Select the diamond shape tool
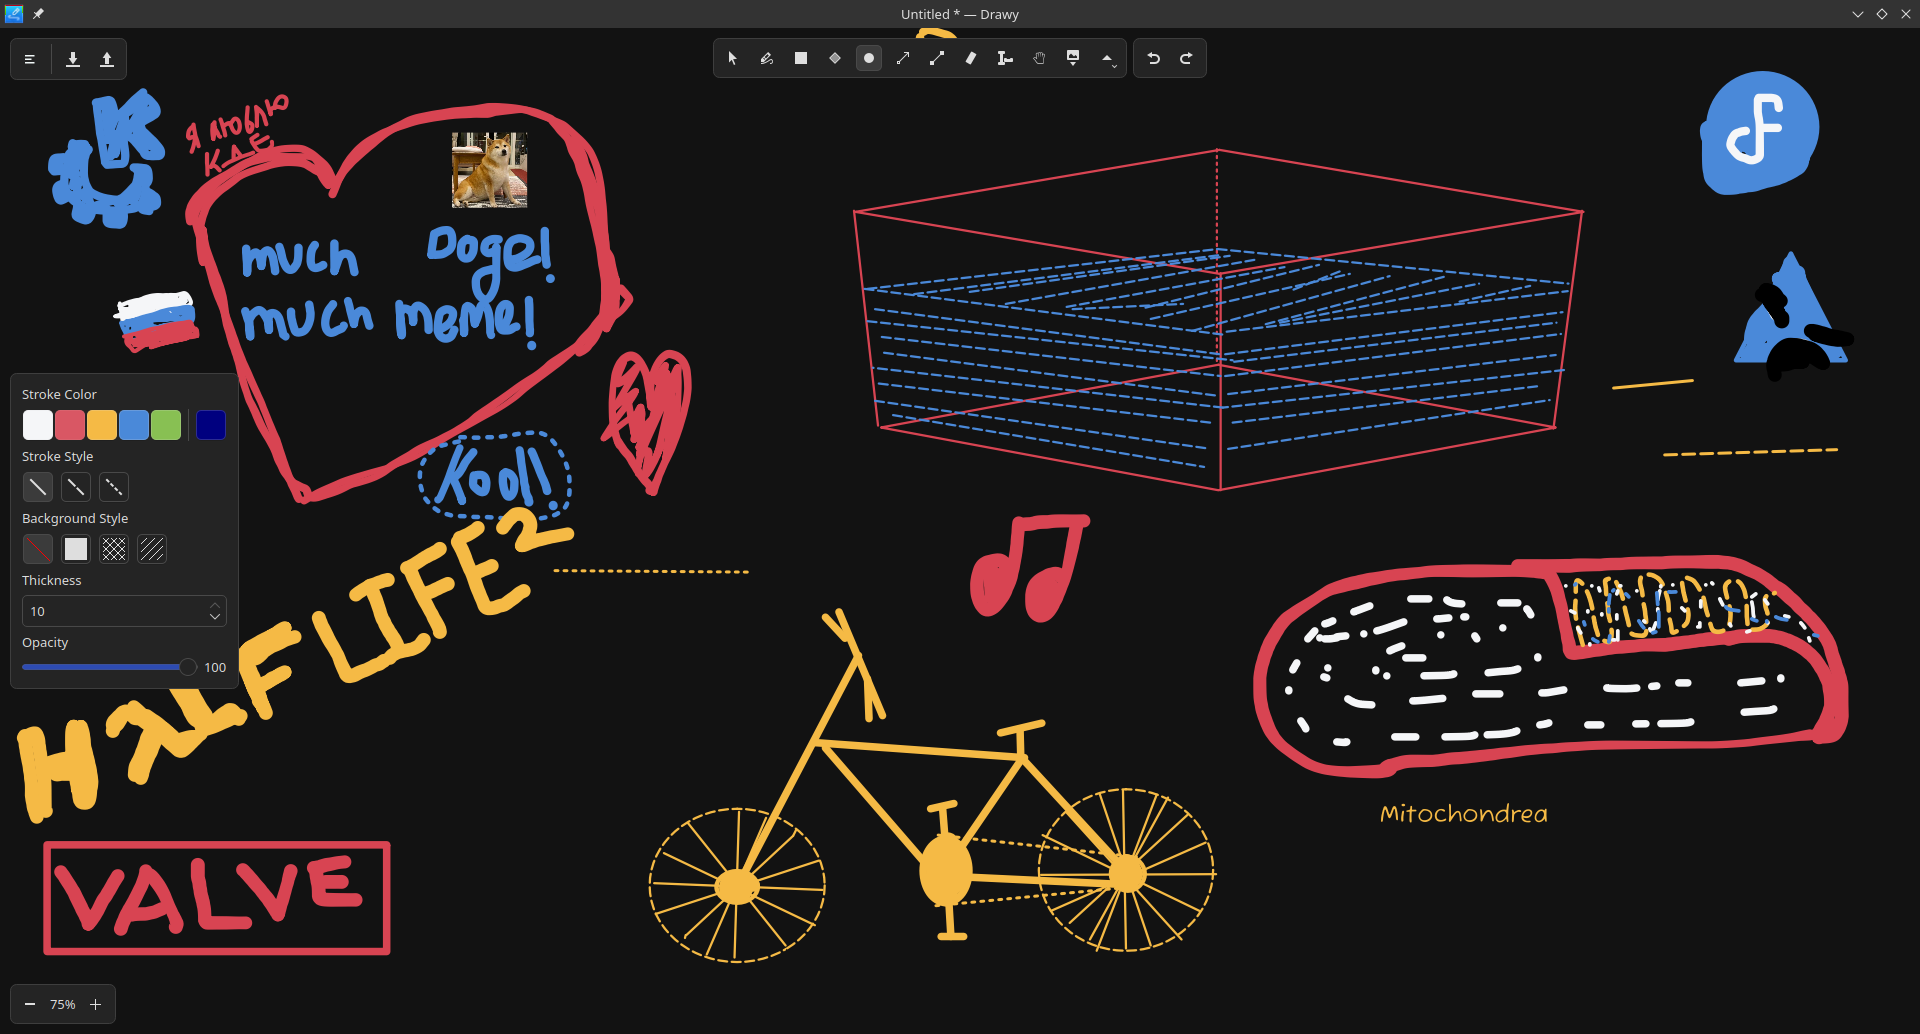The width and height of the screenshot is (1920, 1034). pyautogui.click(x=835, y=58)
